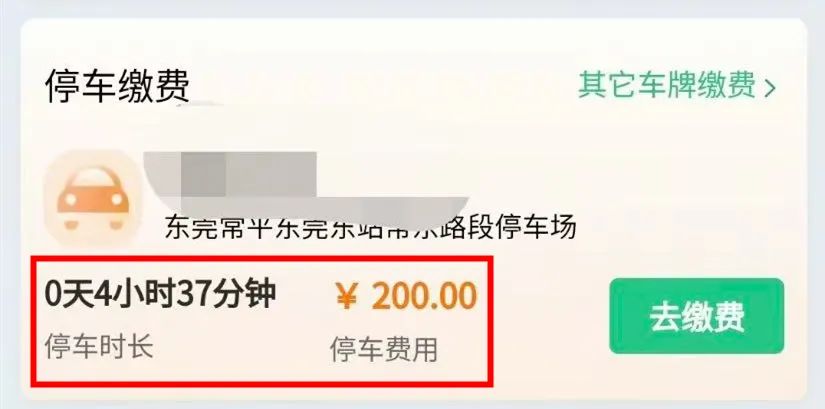
Task: Click the 东莞 text at the address start
Action: [x=192, y=227]
